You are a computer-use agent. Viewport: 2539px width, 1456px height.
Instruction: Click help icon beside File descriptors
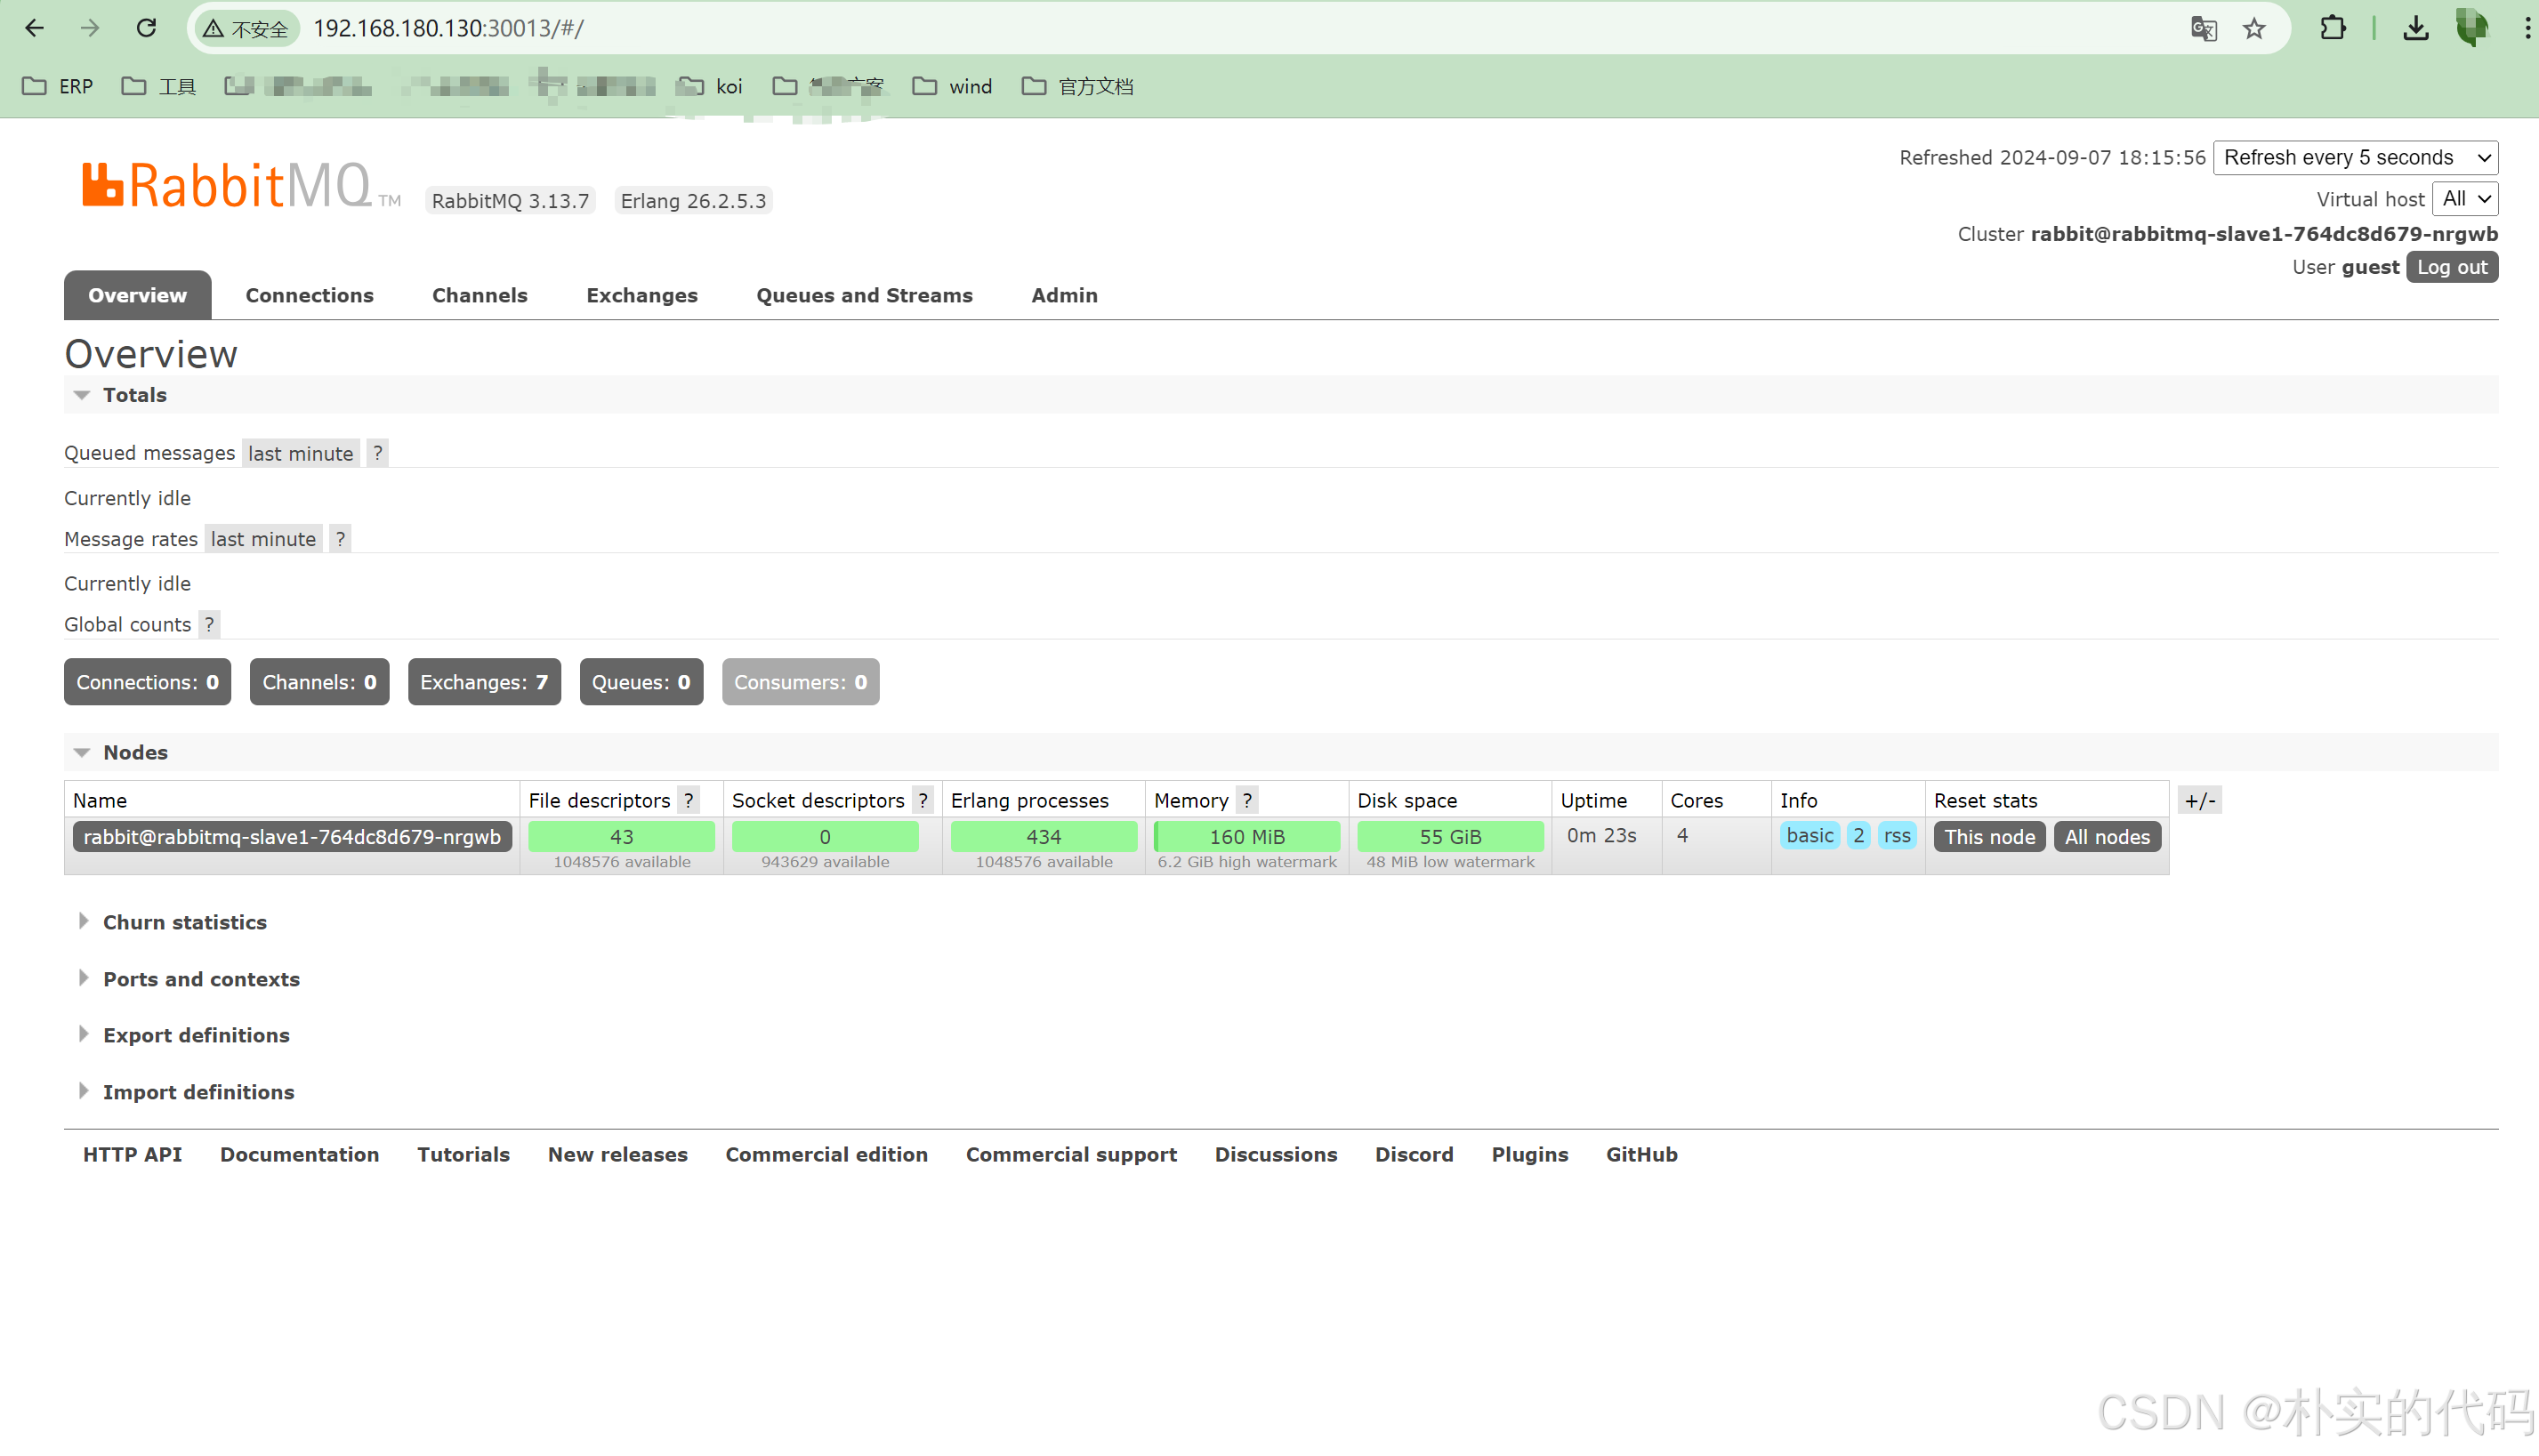pos(689,800)
